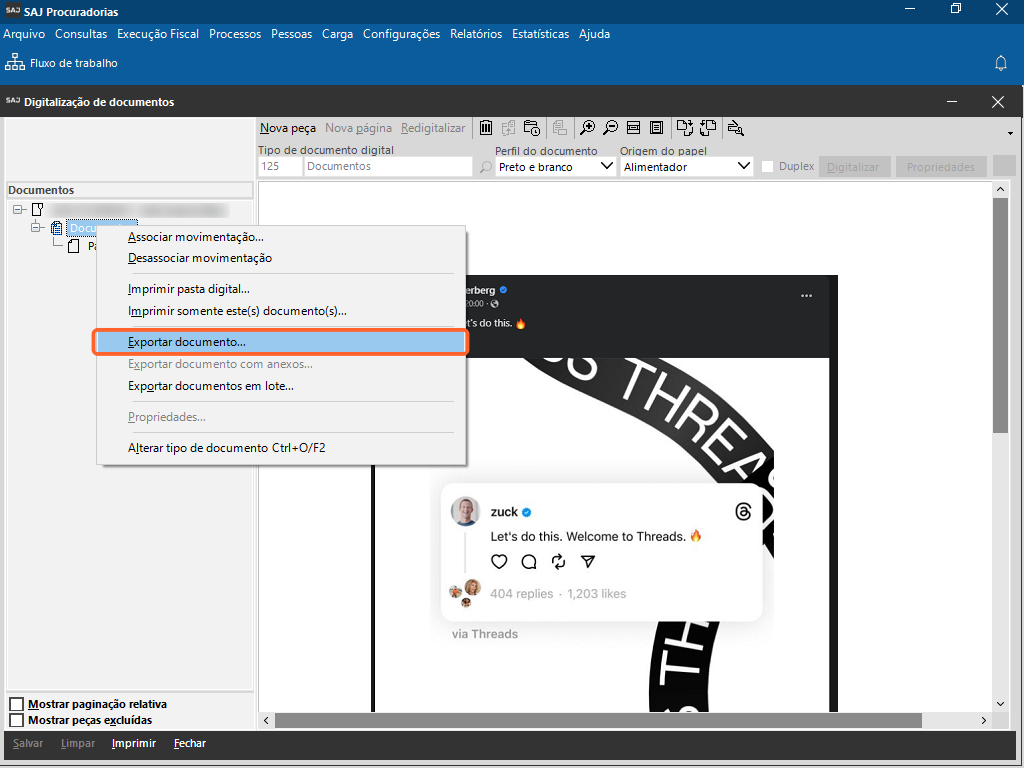
Task: Click the preview scroll-right arrow
Action: [984, 720]
